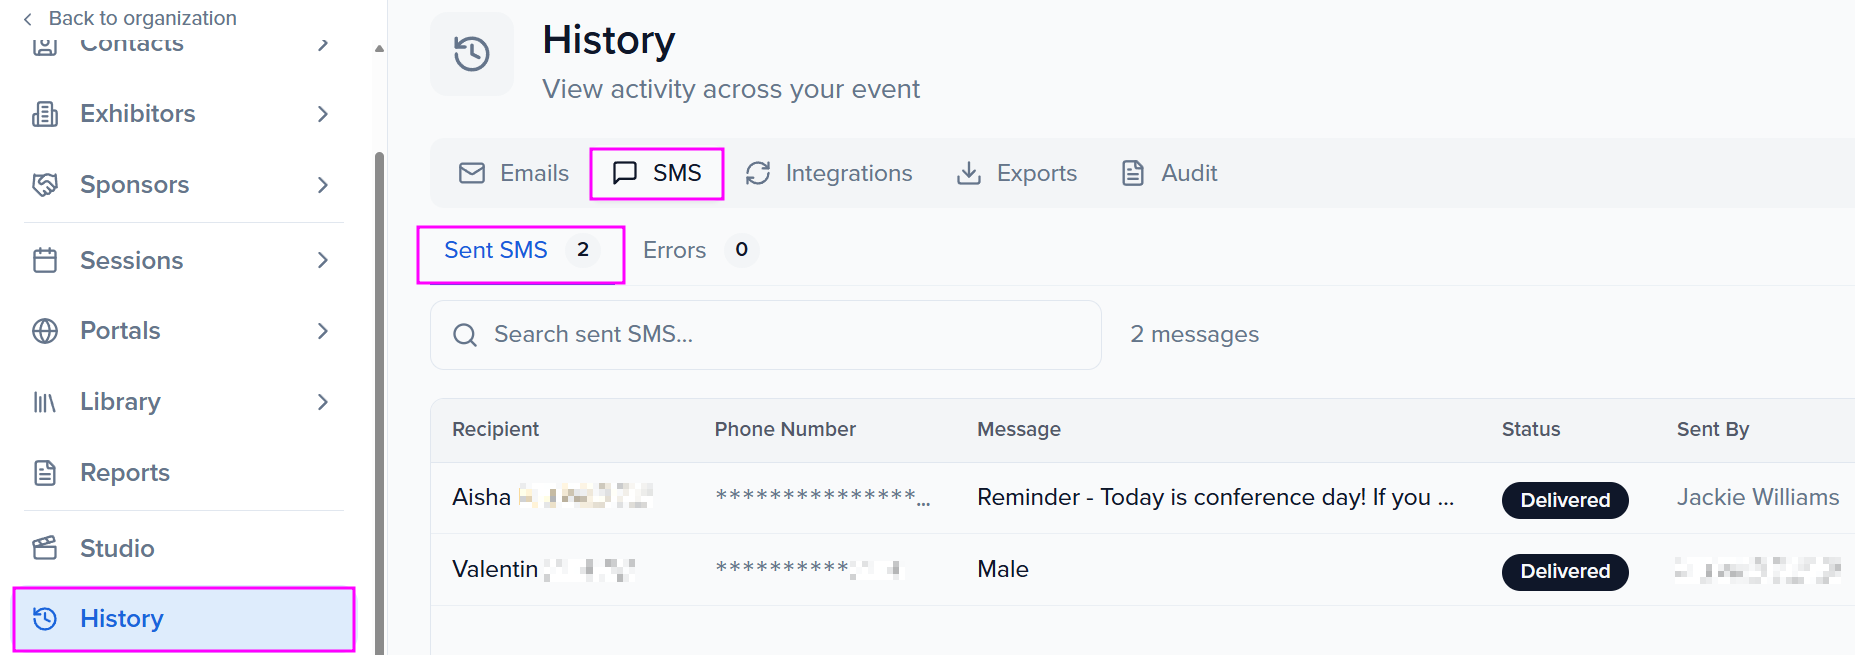
Task: Expand the Sessions submenu chevron
Action: (x=322, y=261)
